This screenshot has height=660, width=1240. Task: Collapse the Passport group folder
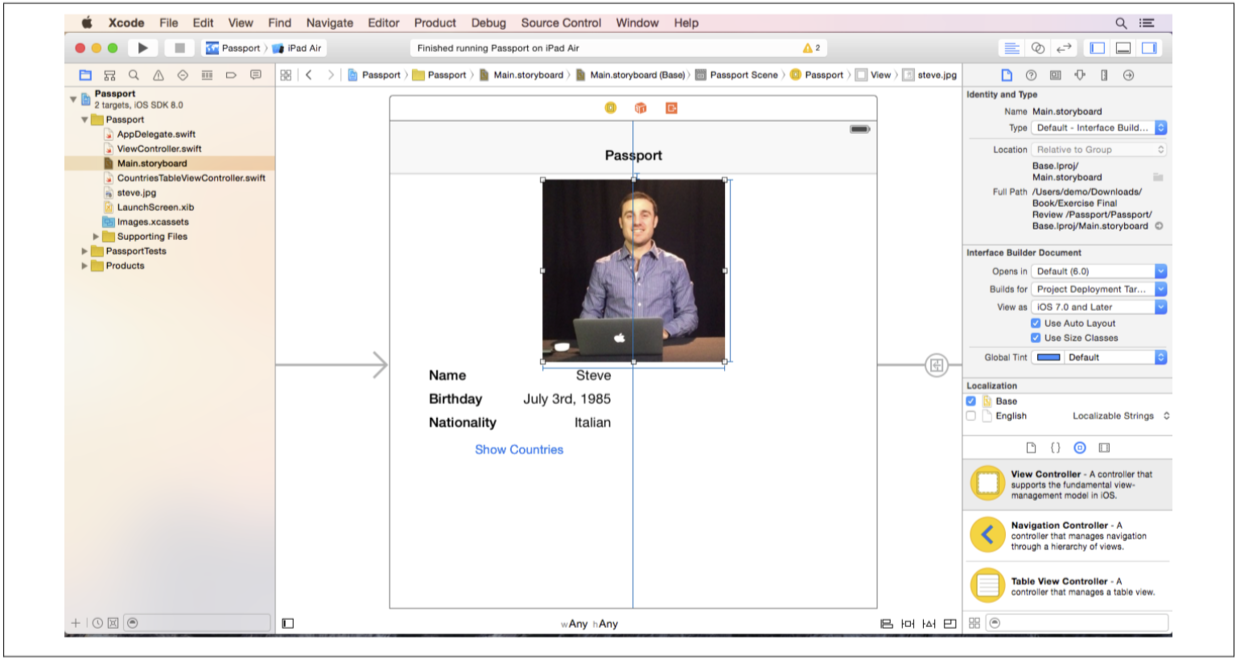86,119
